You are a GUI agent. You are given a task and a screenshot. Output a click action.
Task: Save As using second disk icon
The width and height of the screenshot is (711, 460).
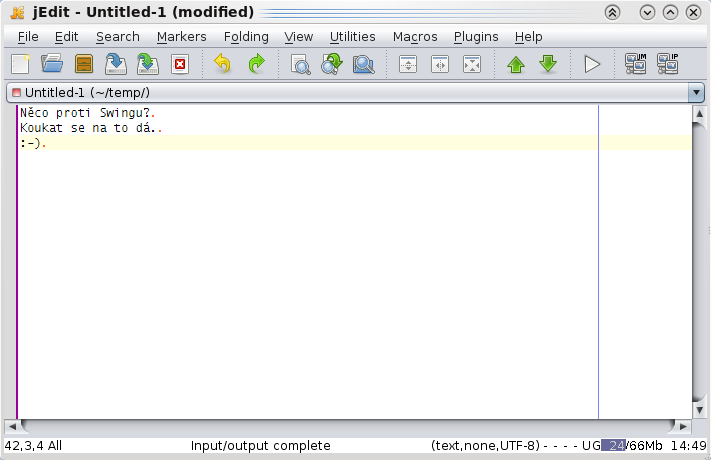[148, 64]
